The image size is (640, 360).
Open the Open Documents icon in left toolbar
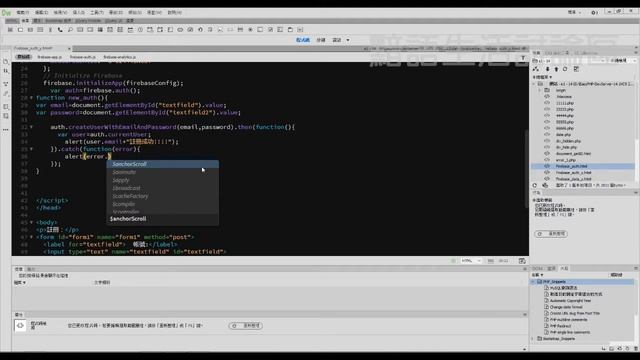coord(6,62)
